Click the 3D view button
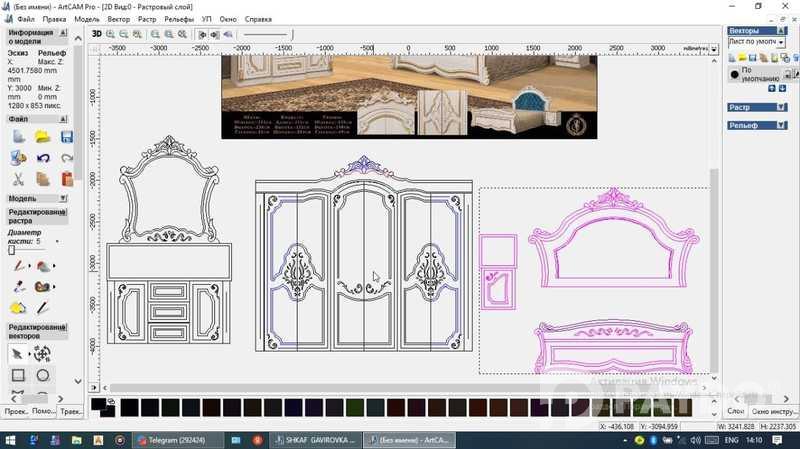This screenshot has height=449, width=800. point(97,34)
